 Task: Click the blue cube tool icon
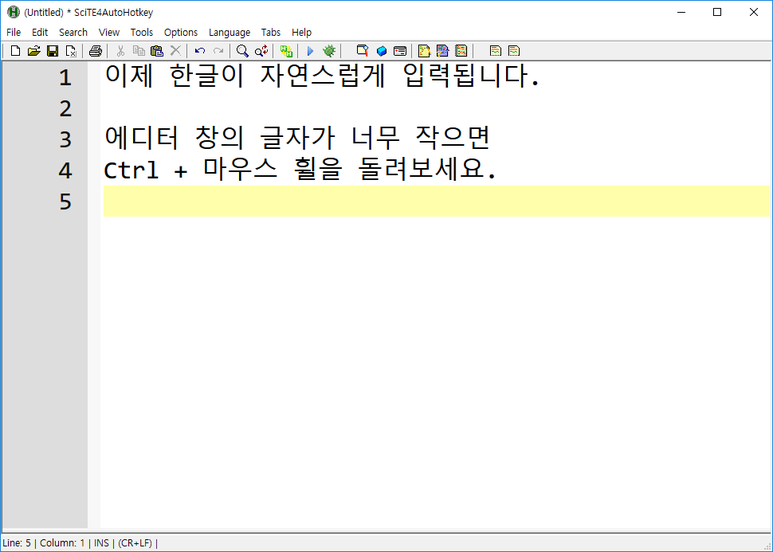point(381,51)
